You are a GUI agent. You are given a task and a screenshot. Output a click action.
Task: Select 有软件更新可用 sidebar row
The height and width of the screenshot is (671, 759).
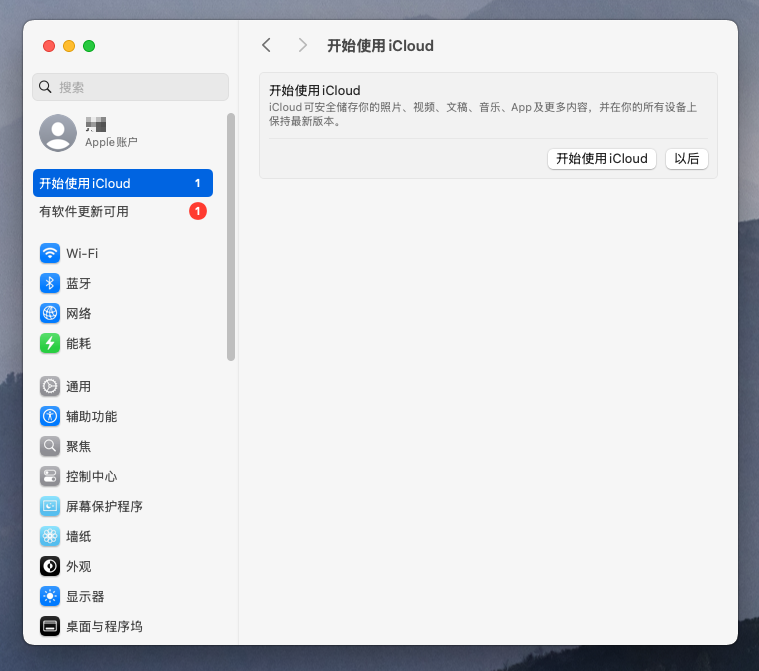click(123, 211)
